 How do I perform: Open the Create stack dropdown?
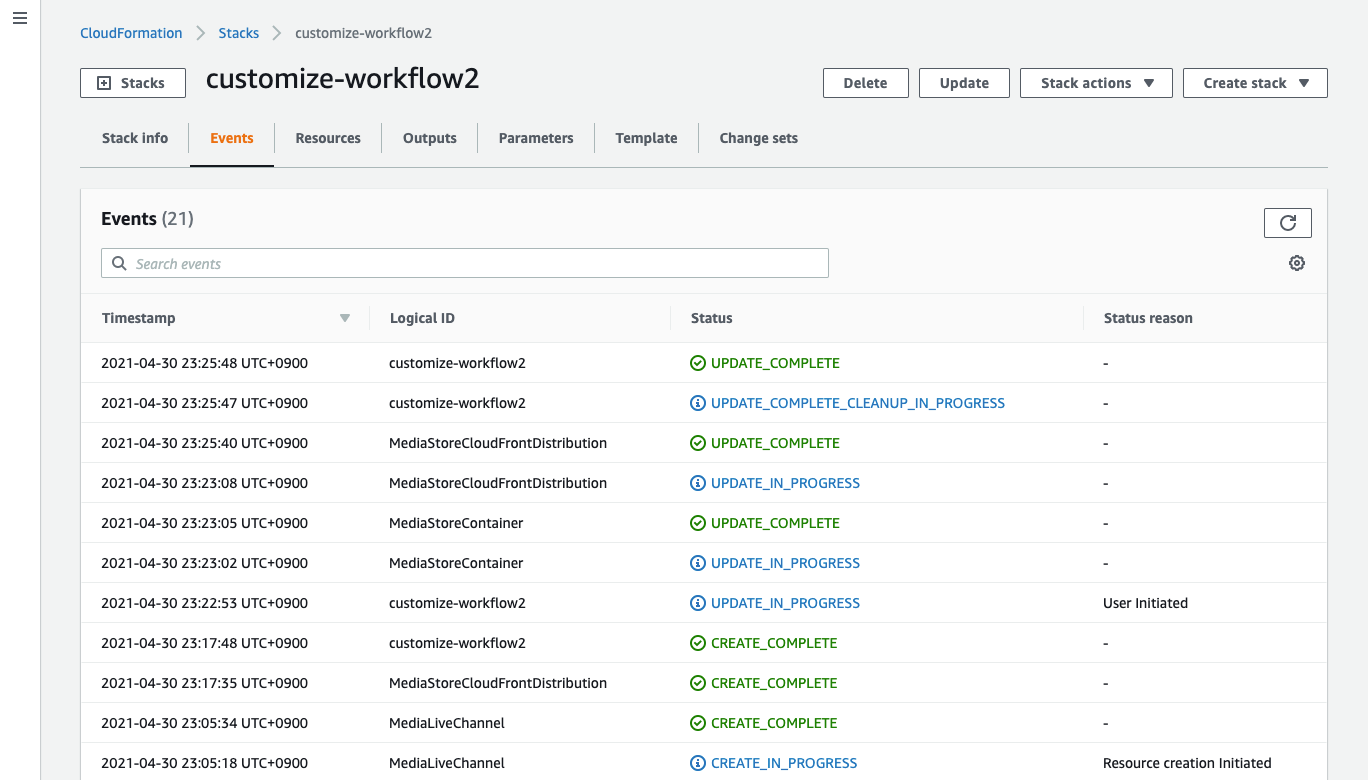point(1254,83)
